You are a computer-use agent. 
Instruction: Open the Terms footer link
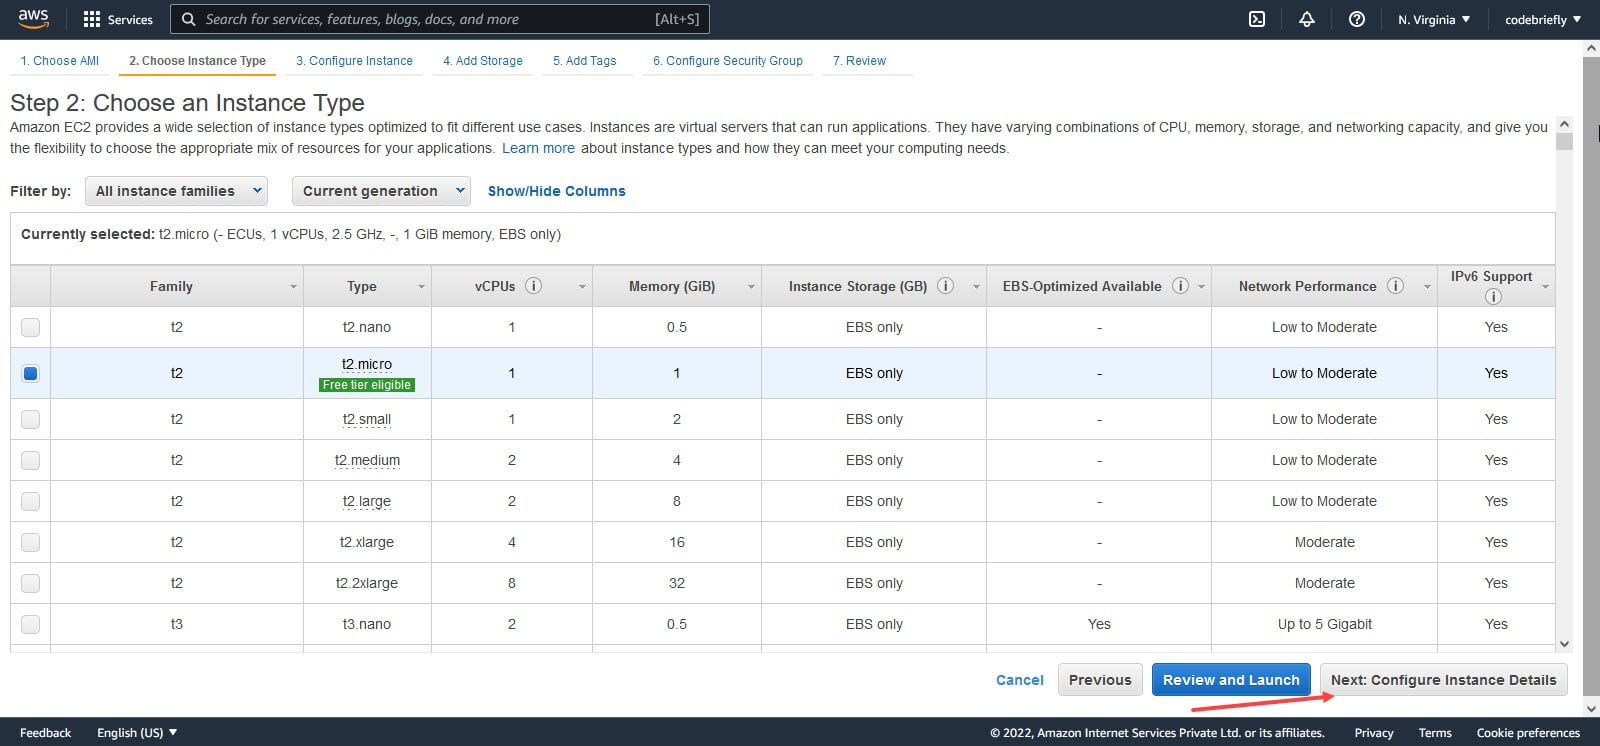(x=1435, y=732)
